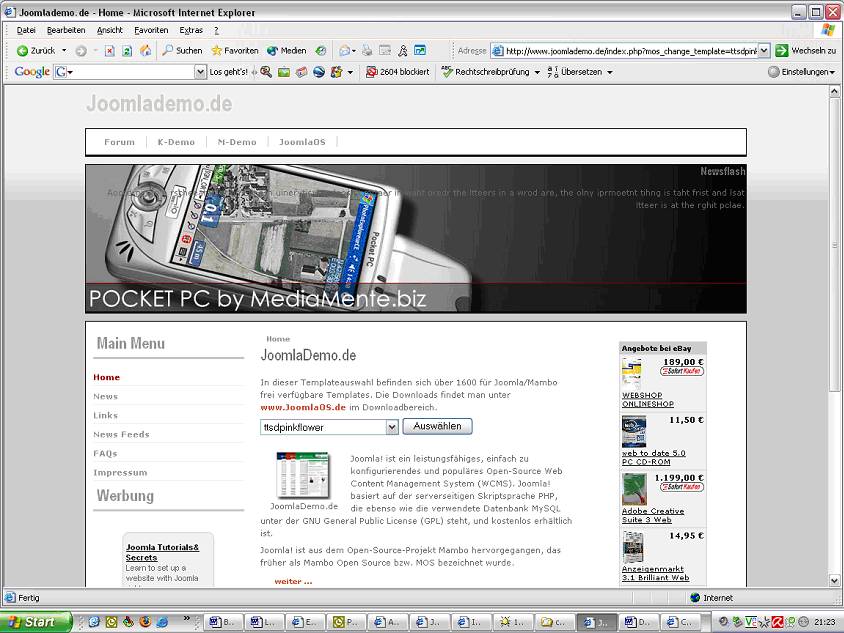Click the Google toolbar globe icon

(319, 72)
